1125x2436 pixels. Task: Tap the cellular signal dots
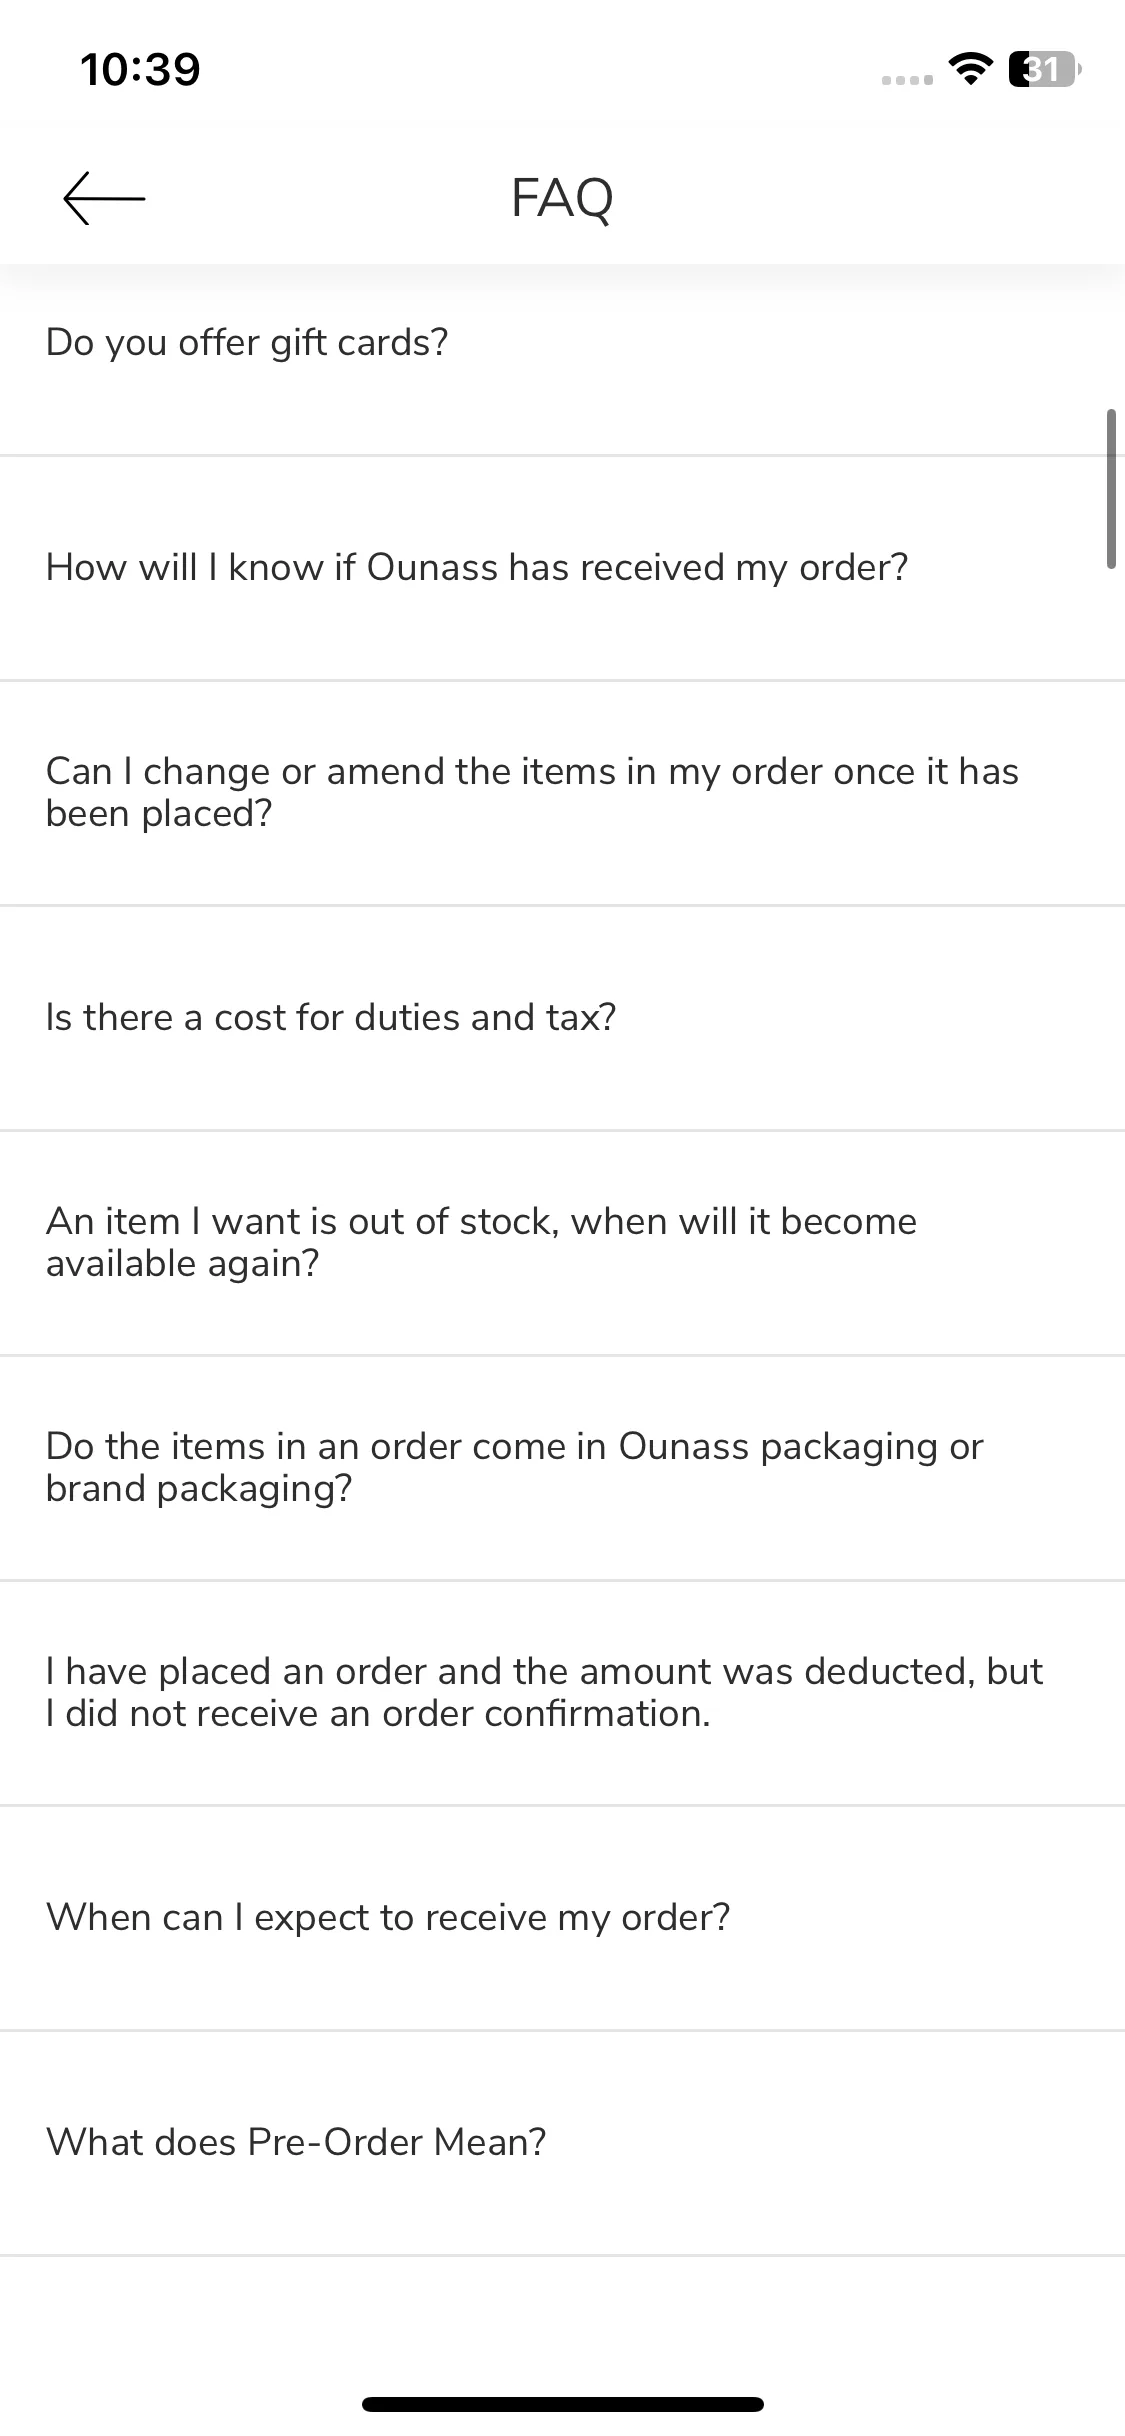pos(908,79)
